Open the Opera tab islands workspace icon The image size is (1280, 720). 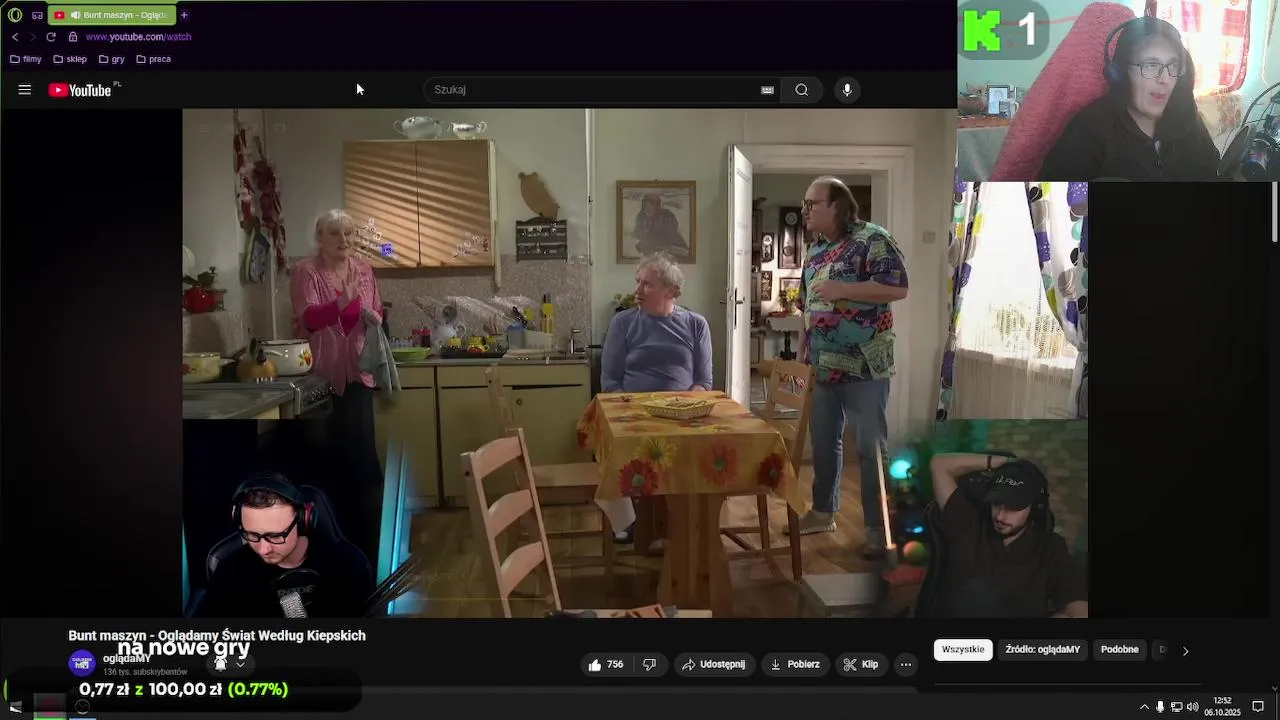tap(38, 15)
